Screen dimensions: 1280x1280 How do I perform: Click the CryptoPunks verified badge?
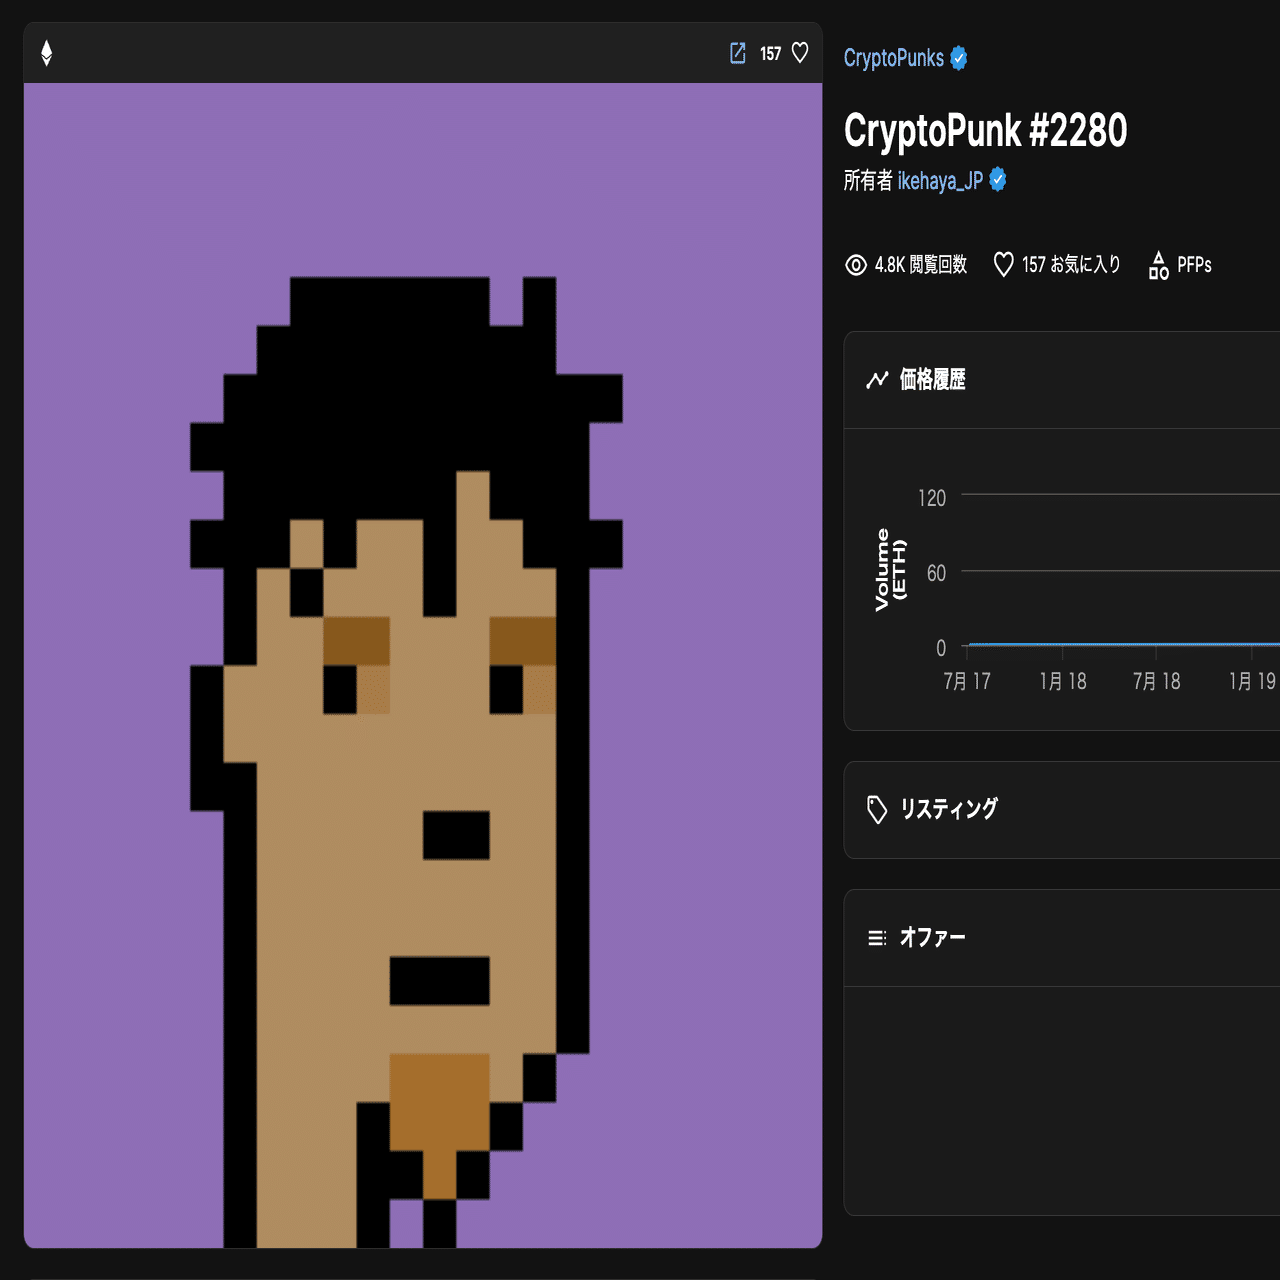click(x=959, y=58)
